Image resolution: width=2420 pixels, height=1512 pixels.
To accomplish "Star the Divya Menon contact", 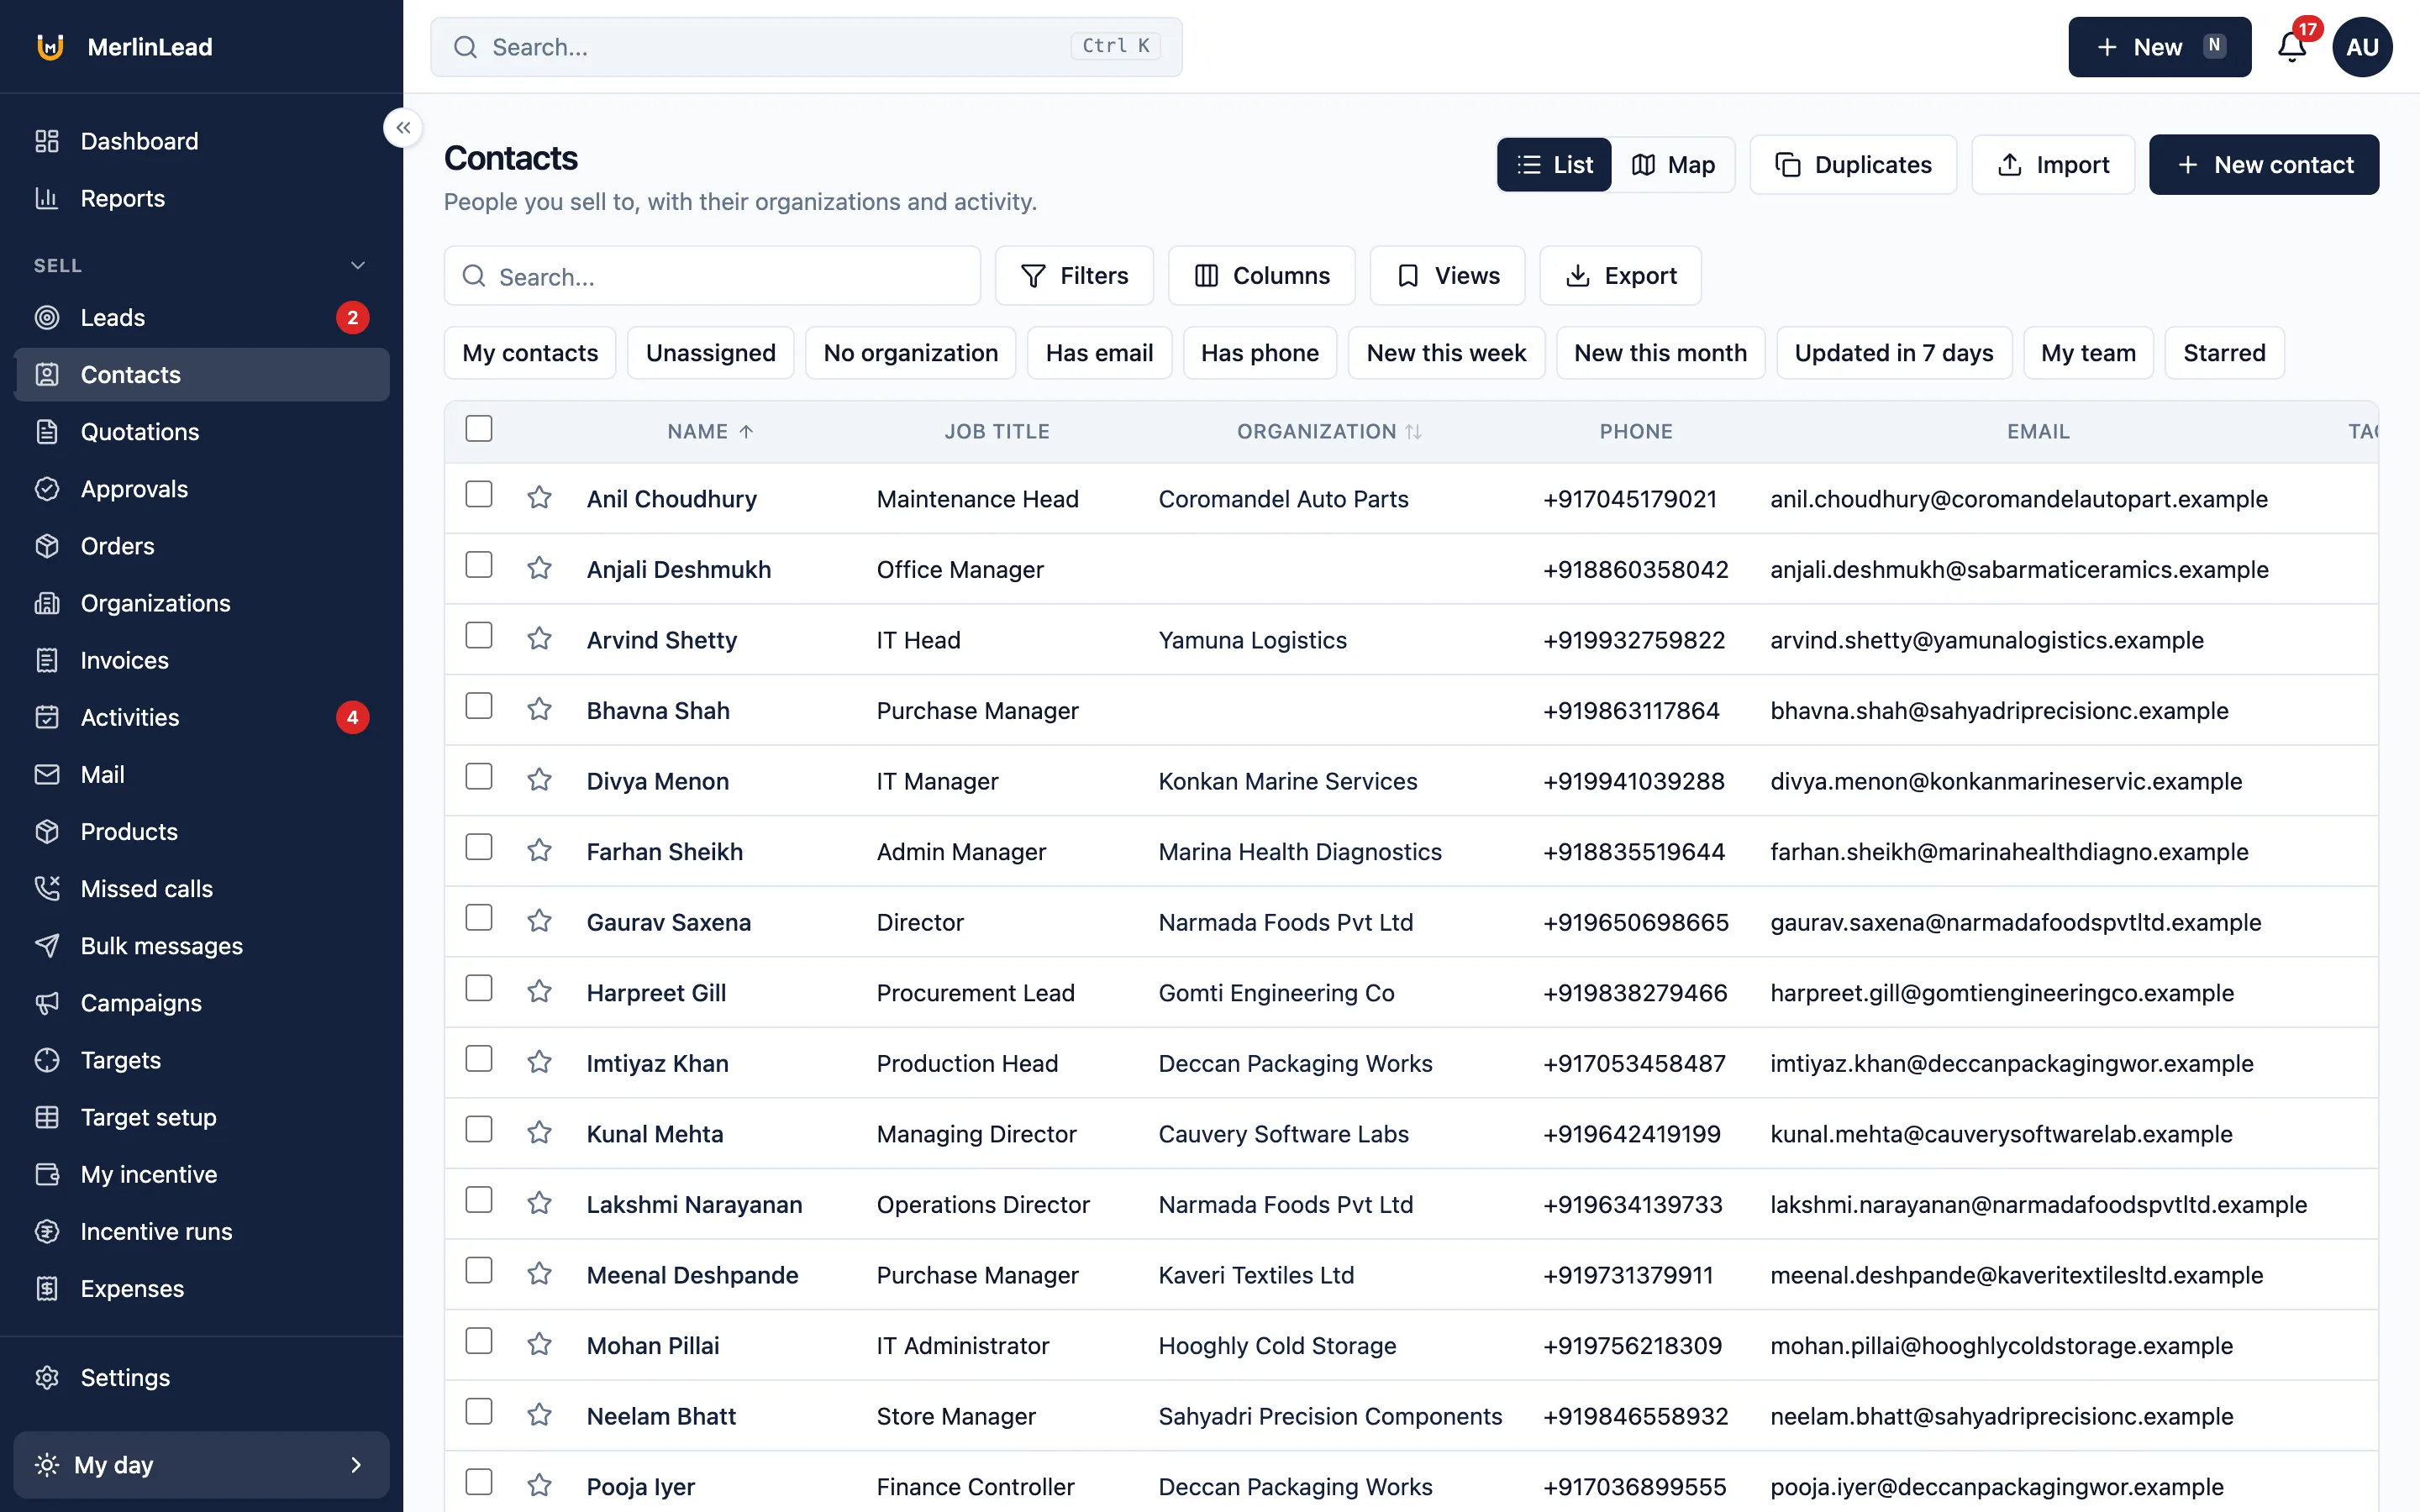I will coord(539,779).
